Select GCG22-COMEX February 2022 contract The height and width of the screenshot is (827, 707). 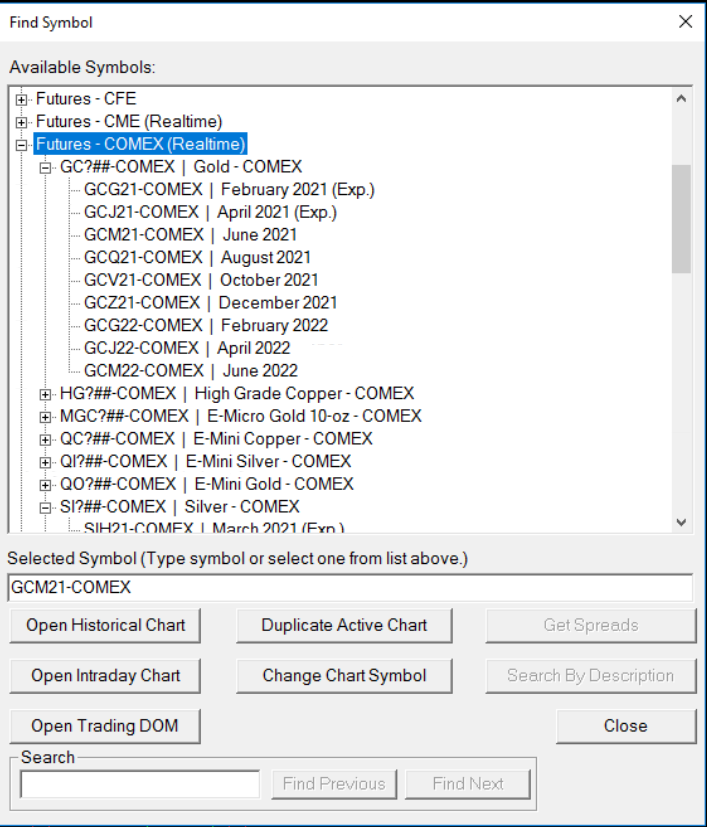[x=206, y=325]
